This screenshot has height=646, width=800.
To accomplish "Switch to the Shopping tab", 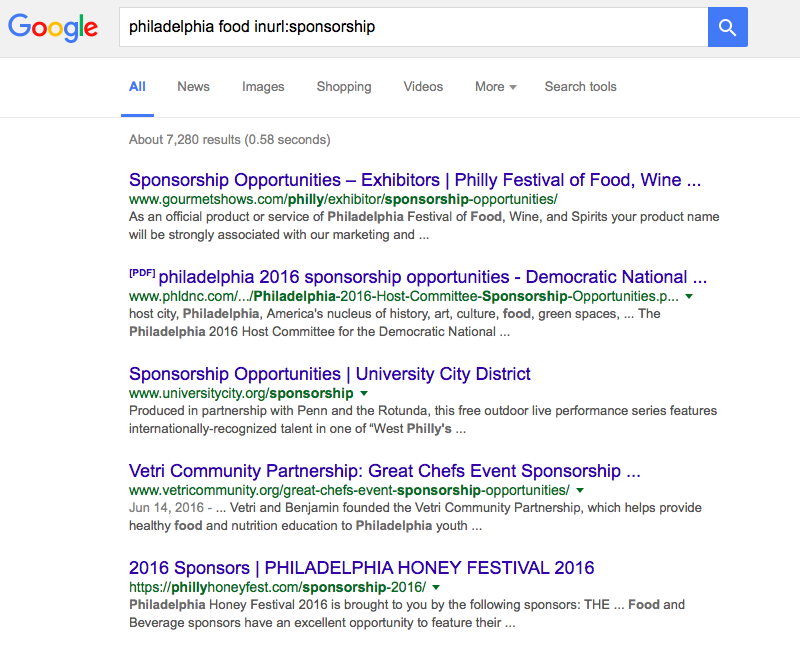I will point(344,87).
